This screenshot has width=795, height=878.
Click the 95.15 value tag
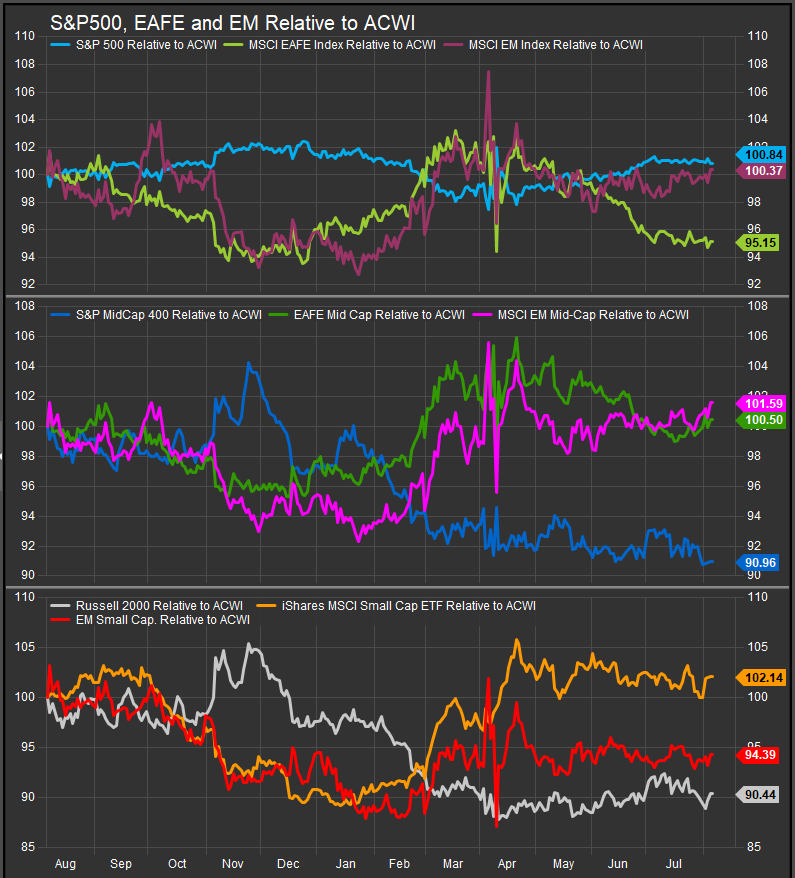(x=757, y=242)
